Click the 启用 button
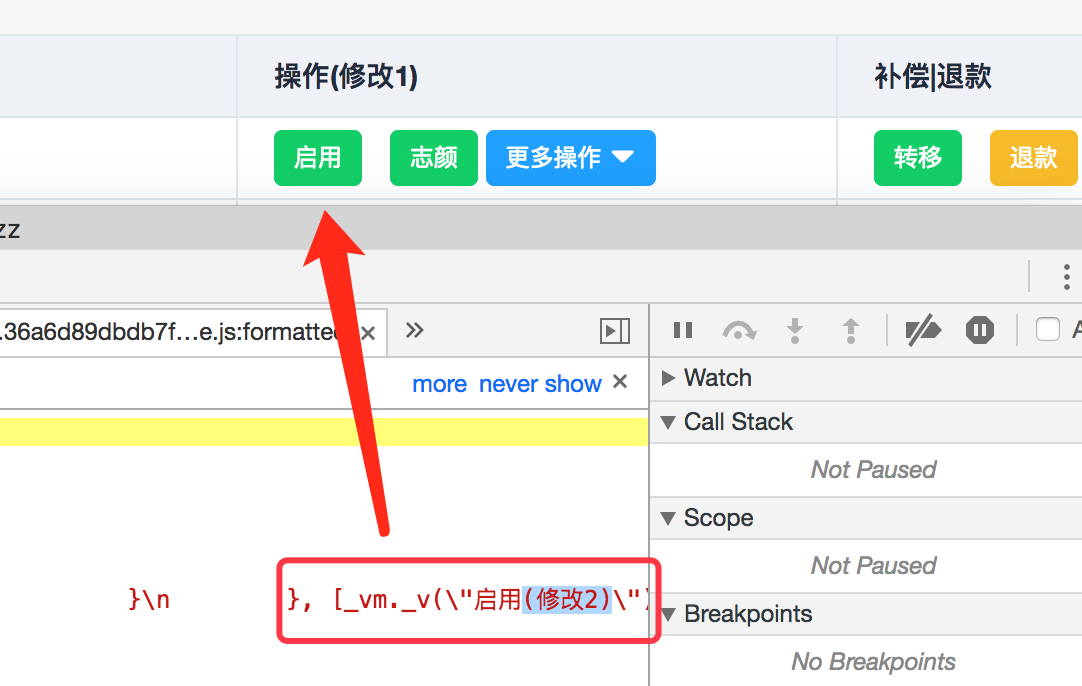Viewport: 1082px width, 686px height. 317,157
